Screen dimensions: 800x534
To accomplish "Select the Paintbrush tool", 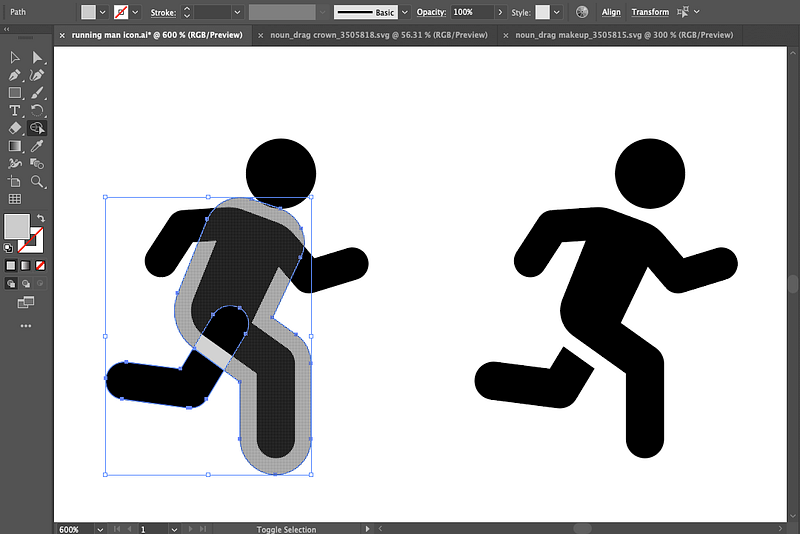I will coord(37,92).
